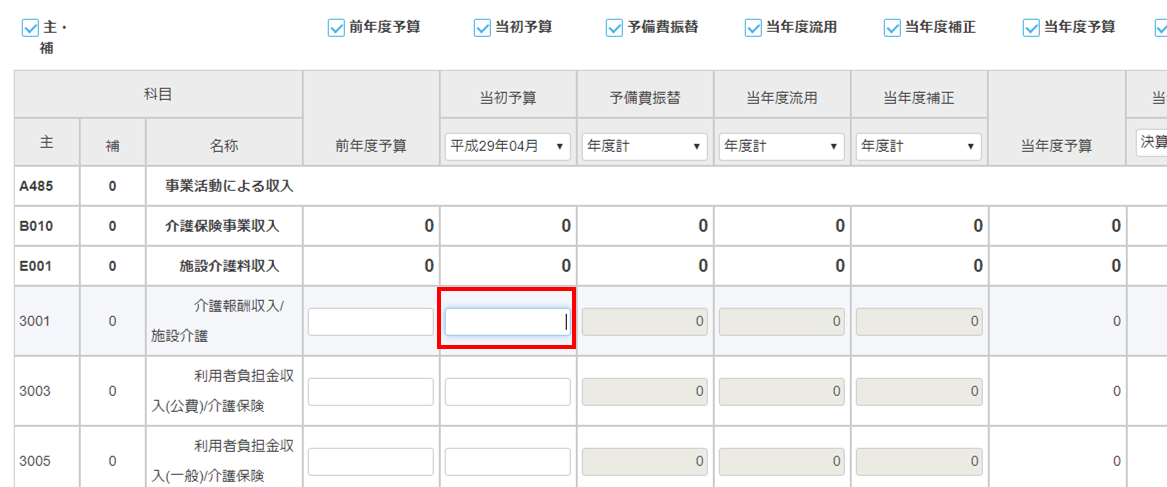Open the 予備費振替 年度計 dropdown

[x=645, y=147]
